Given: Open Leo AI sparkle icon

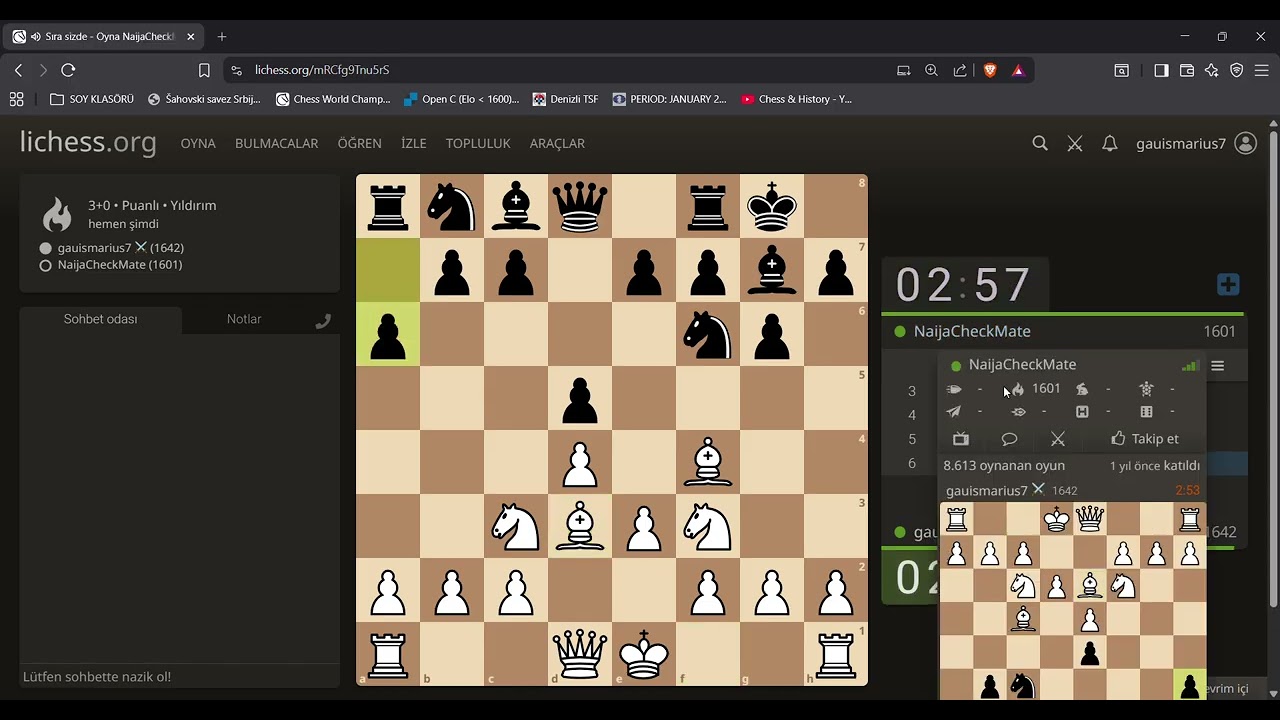Looking at the screenshot, I should [1212, 70].
